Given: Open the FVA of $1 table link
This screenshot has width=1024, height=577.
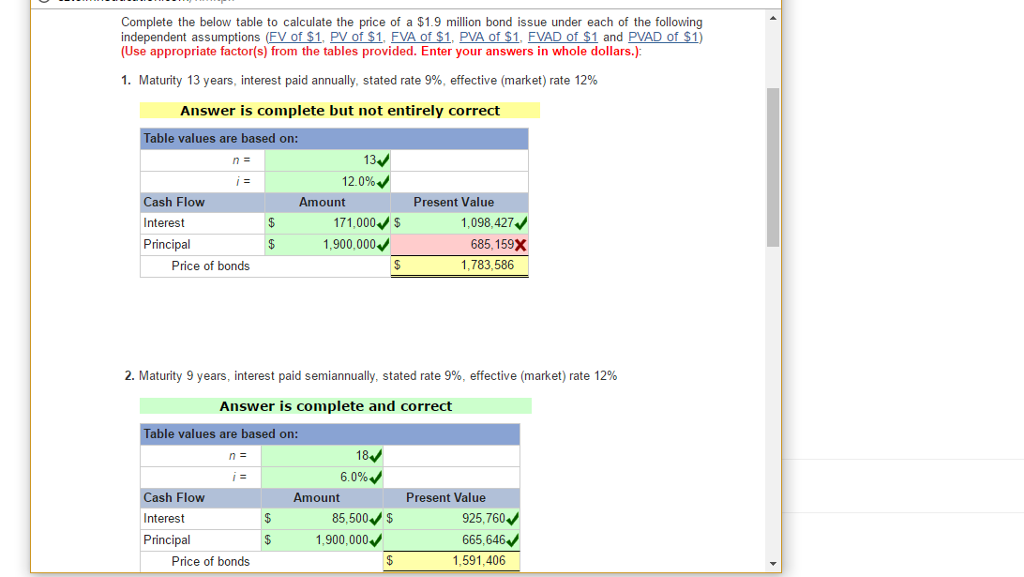Looking at the screenshot, I should [420, 36].
